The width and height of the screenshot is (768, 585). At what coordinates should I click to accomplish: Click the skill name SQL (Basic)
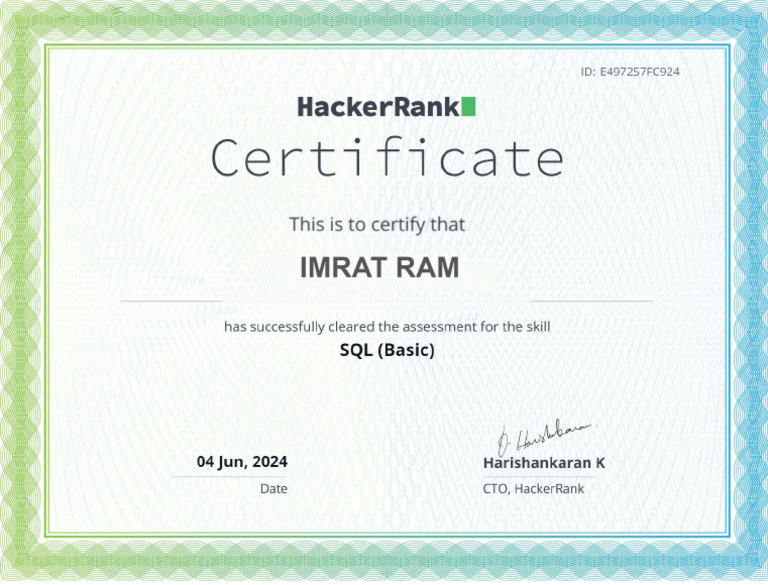[x=387, y=350]
